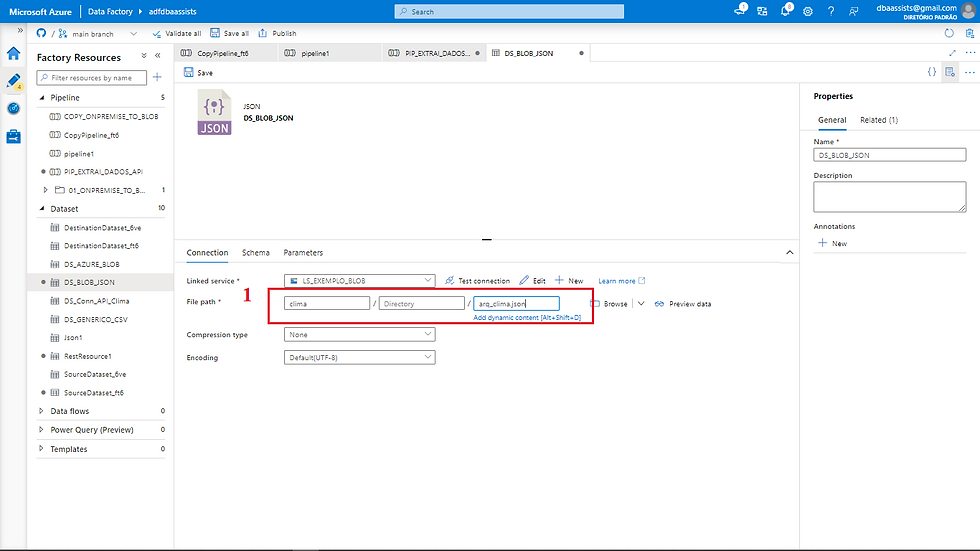The image size is (980, 551).
Task: Click the feedback icon
Action: pos(853,11)
